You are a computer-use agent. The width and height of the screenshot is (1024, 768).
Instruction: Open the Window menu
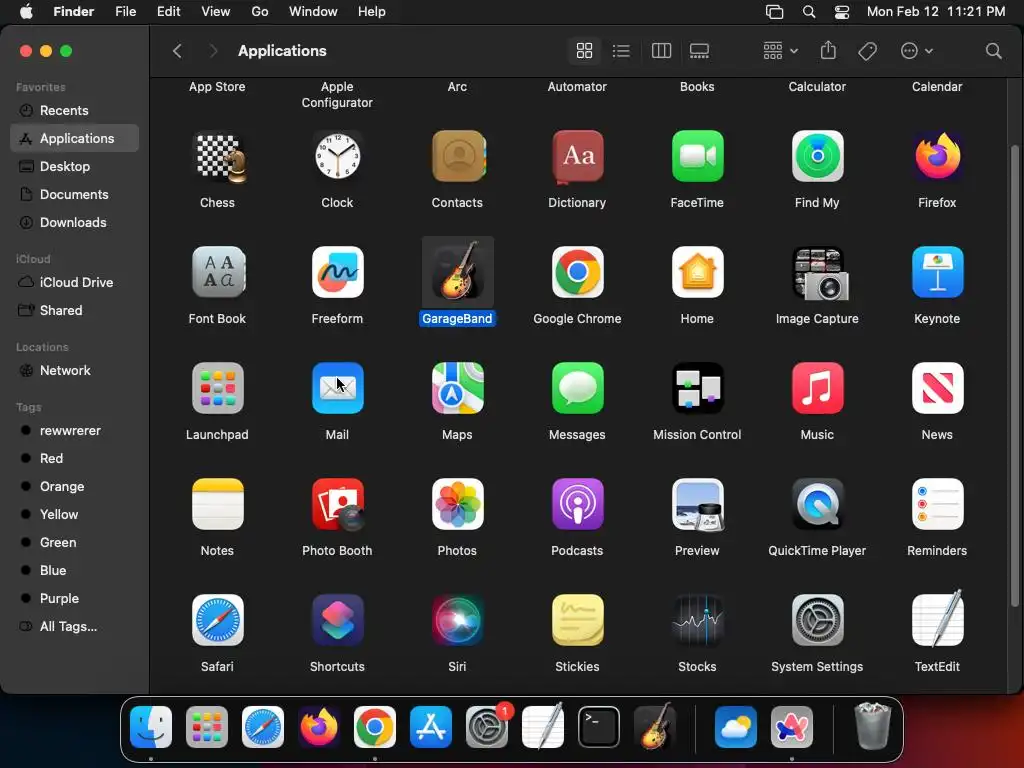(313, 12)
